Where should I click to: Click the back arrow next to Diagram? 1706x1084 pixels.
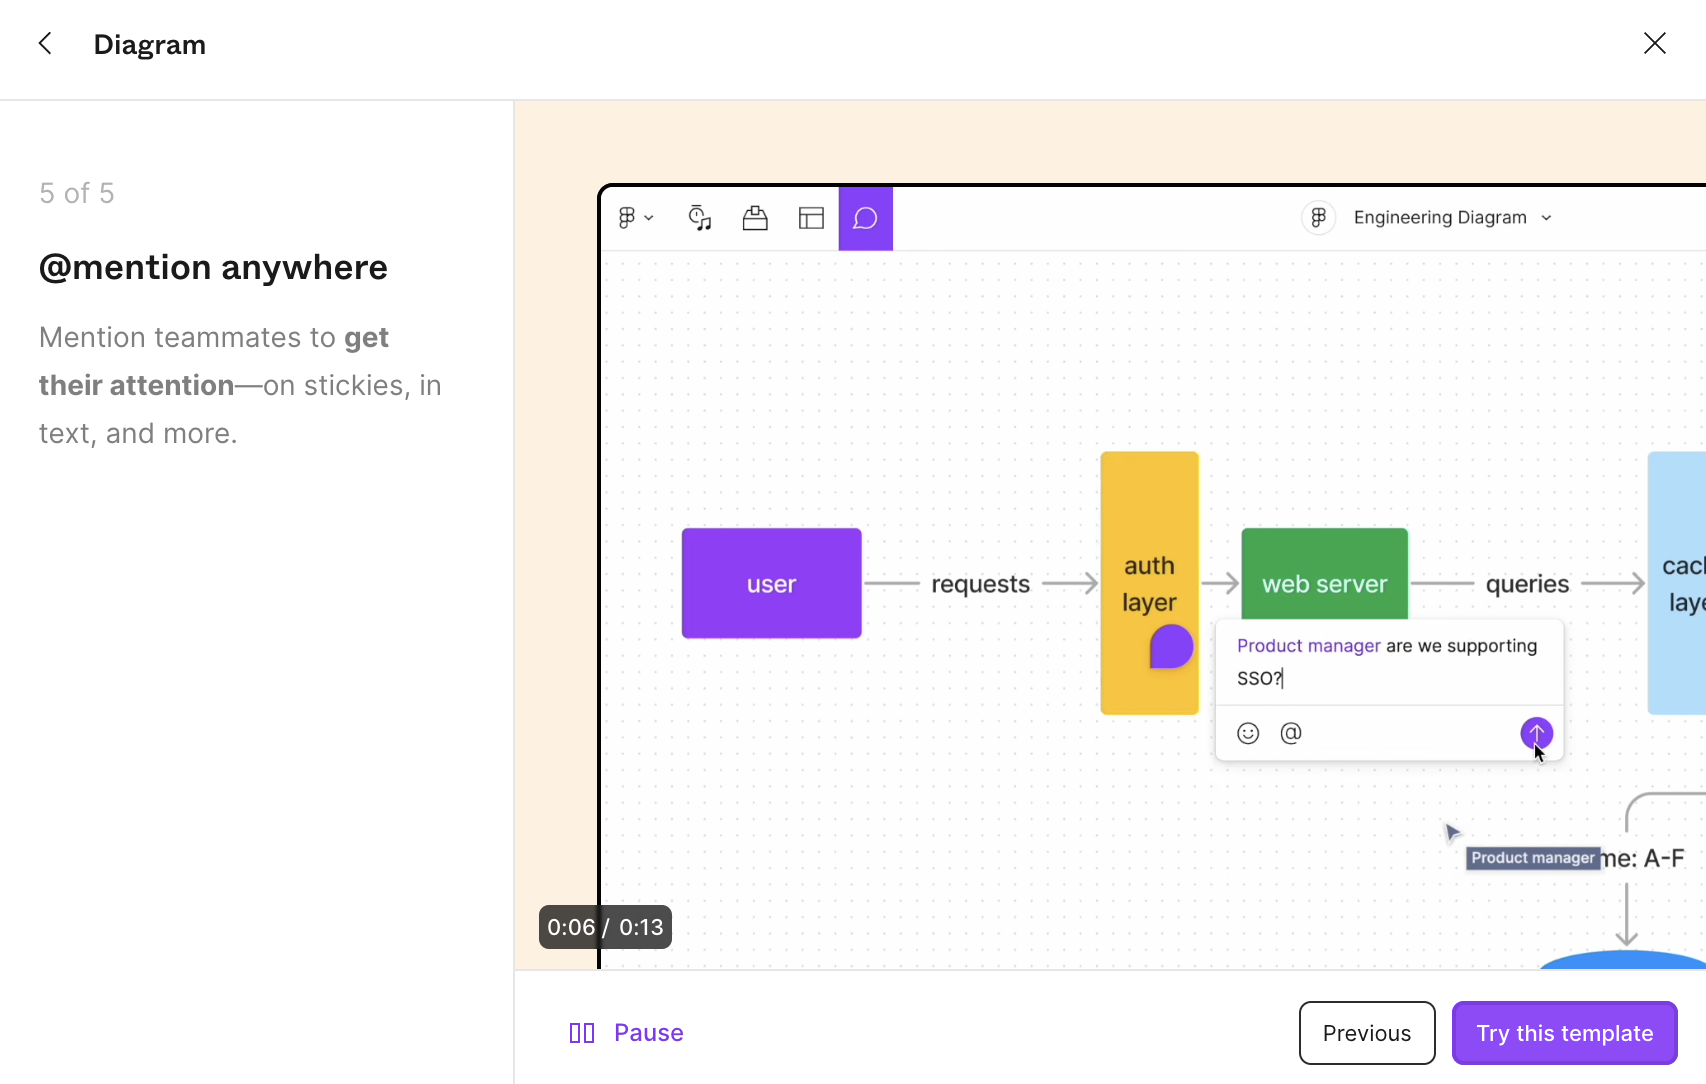(45, 44)
